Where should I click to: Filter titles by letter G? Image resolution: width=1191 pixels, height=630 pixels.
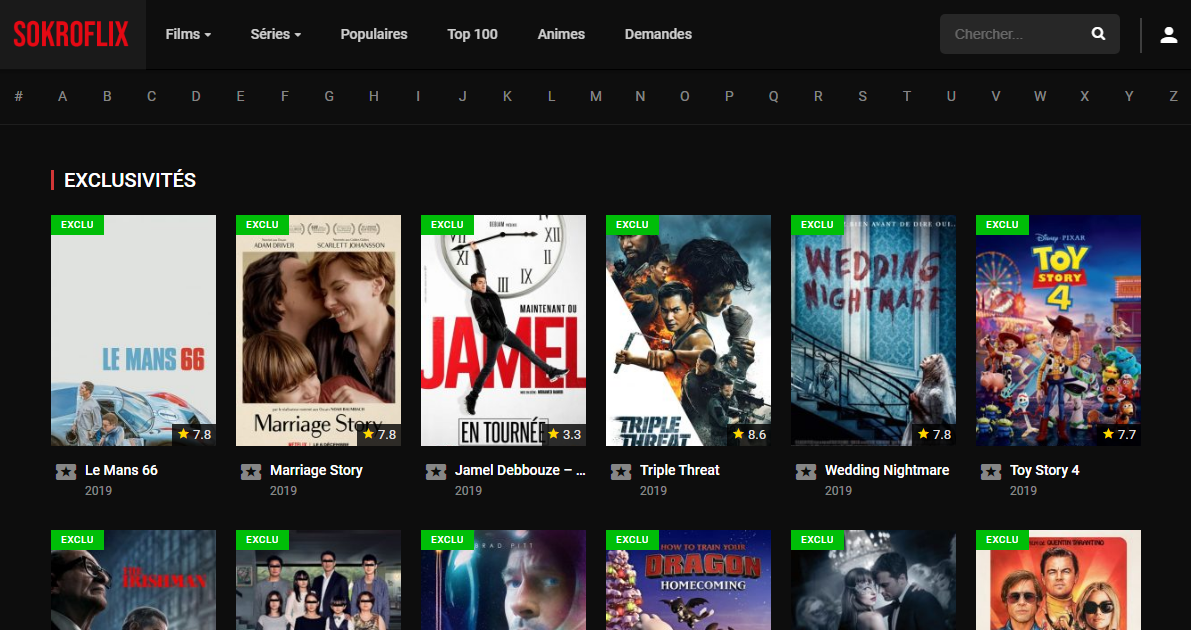(329, 97)
